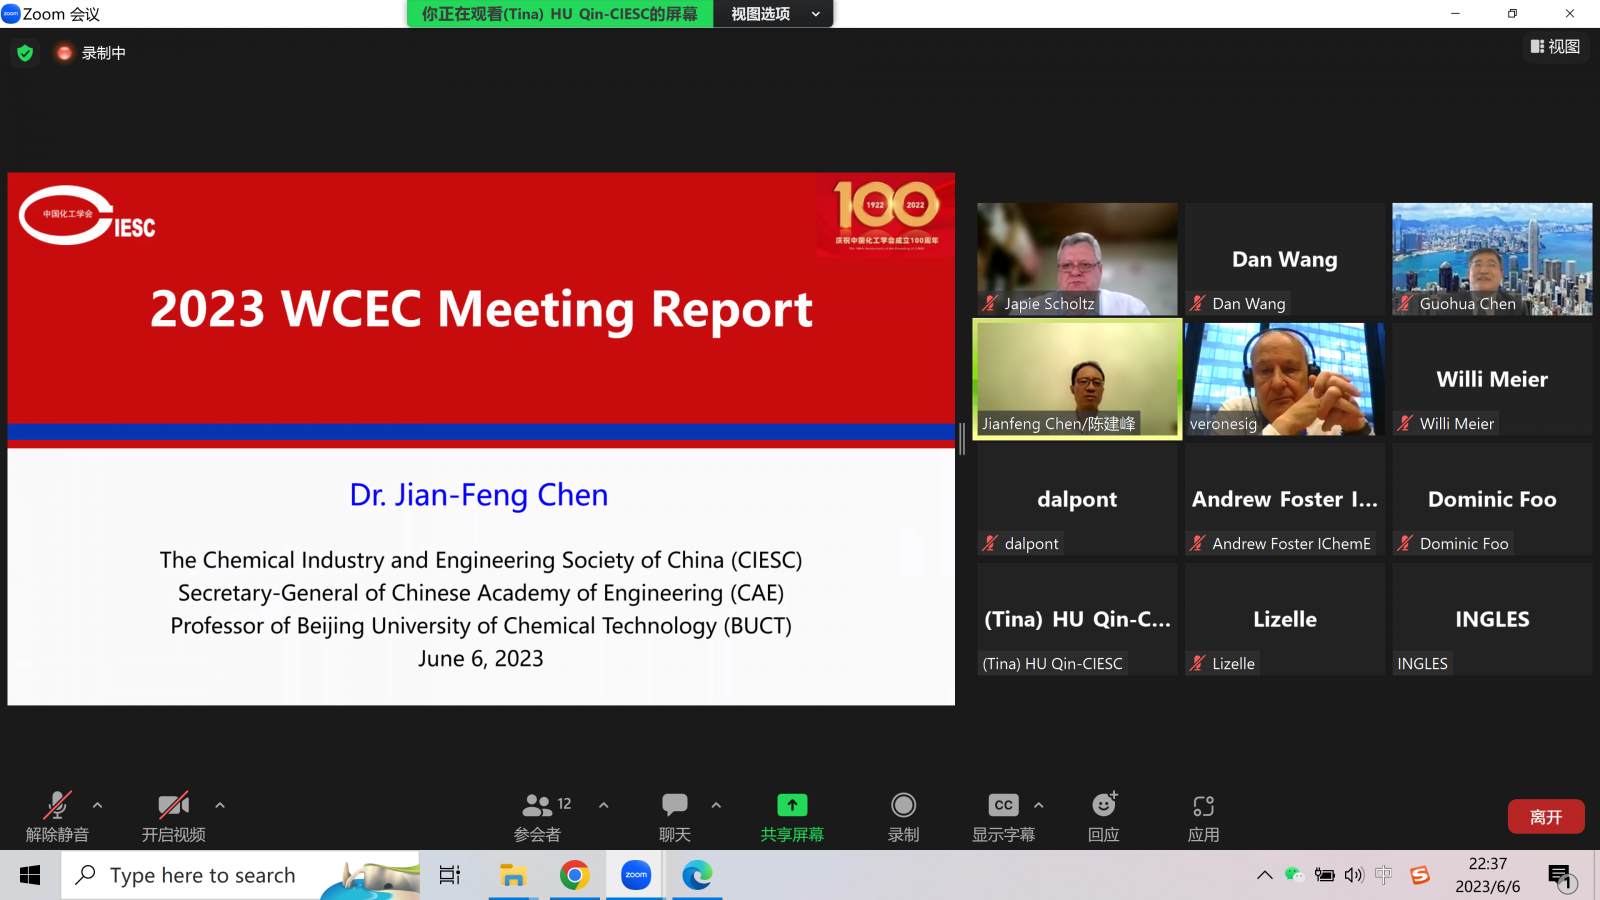Open Task View in taskbar

[450, 876]
